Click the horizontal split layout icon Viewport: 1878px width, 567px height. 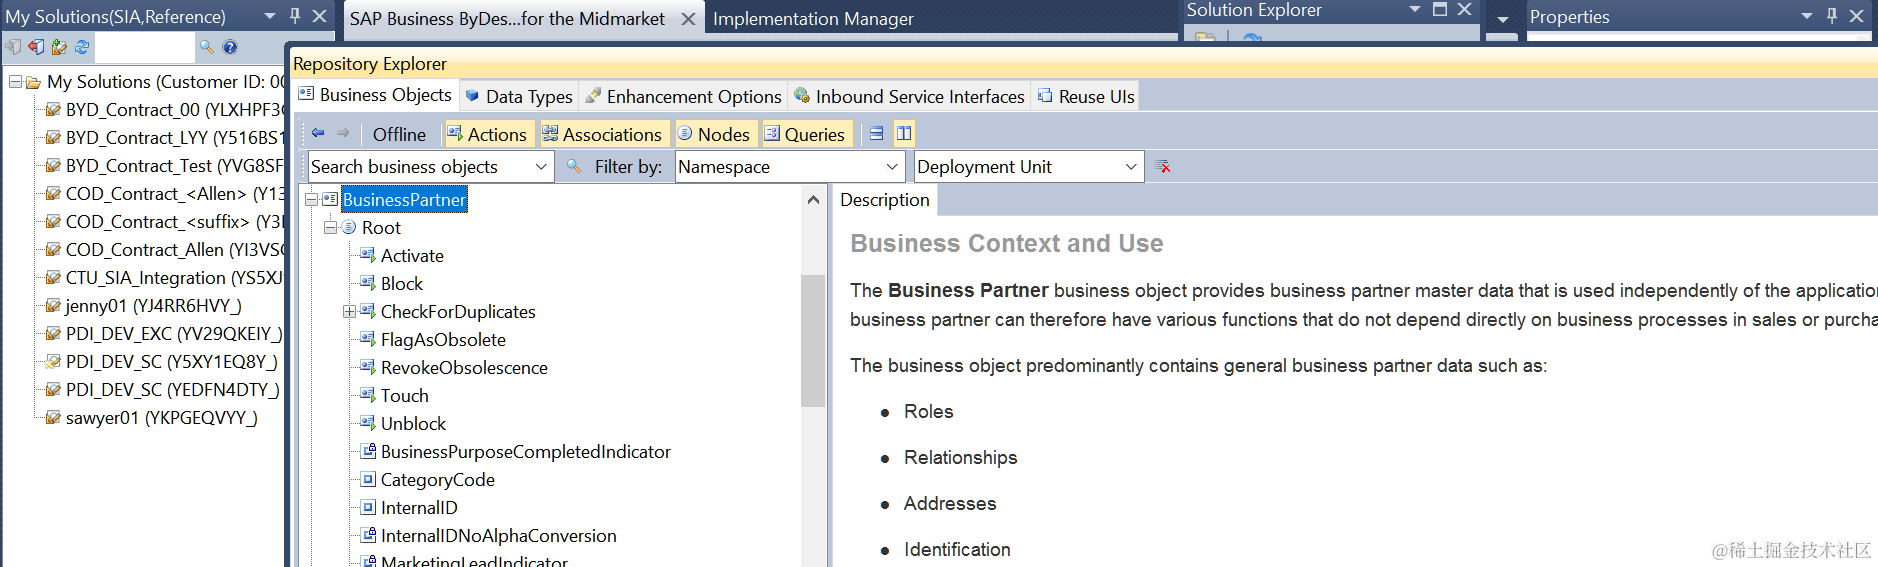click(x=876, y=133)
